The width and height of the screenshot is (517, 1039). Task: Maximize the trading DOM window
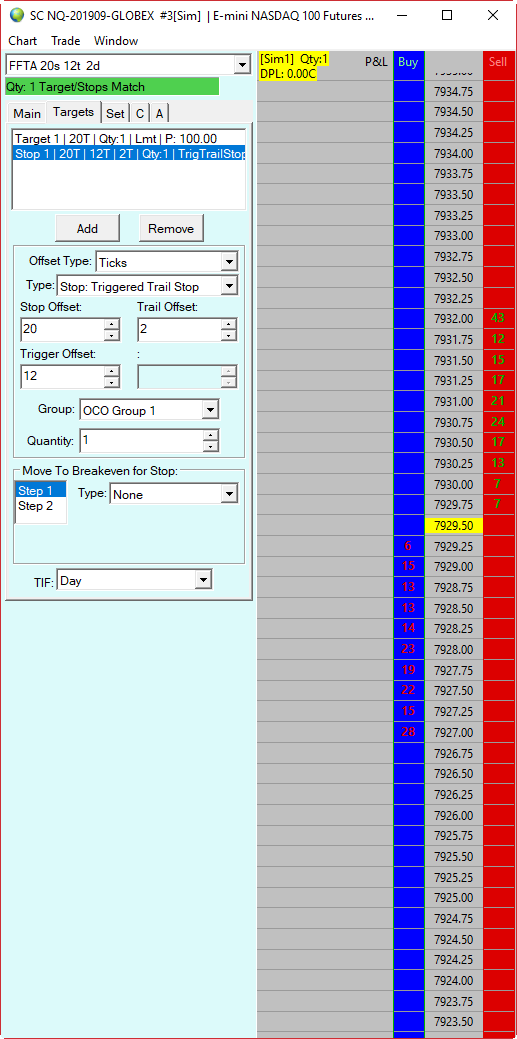point(447,15)
